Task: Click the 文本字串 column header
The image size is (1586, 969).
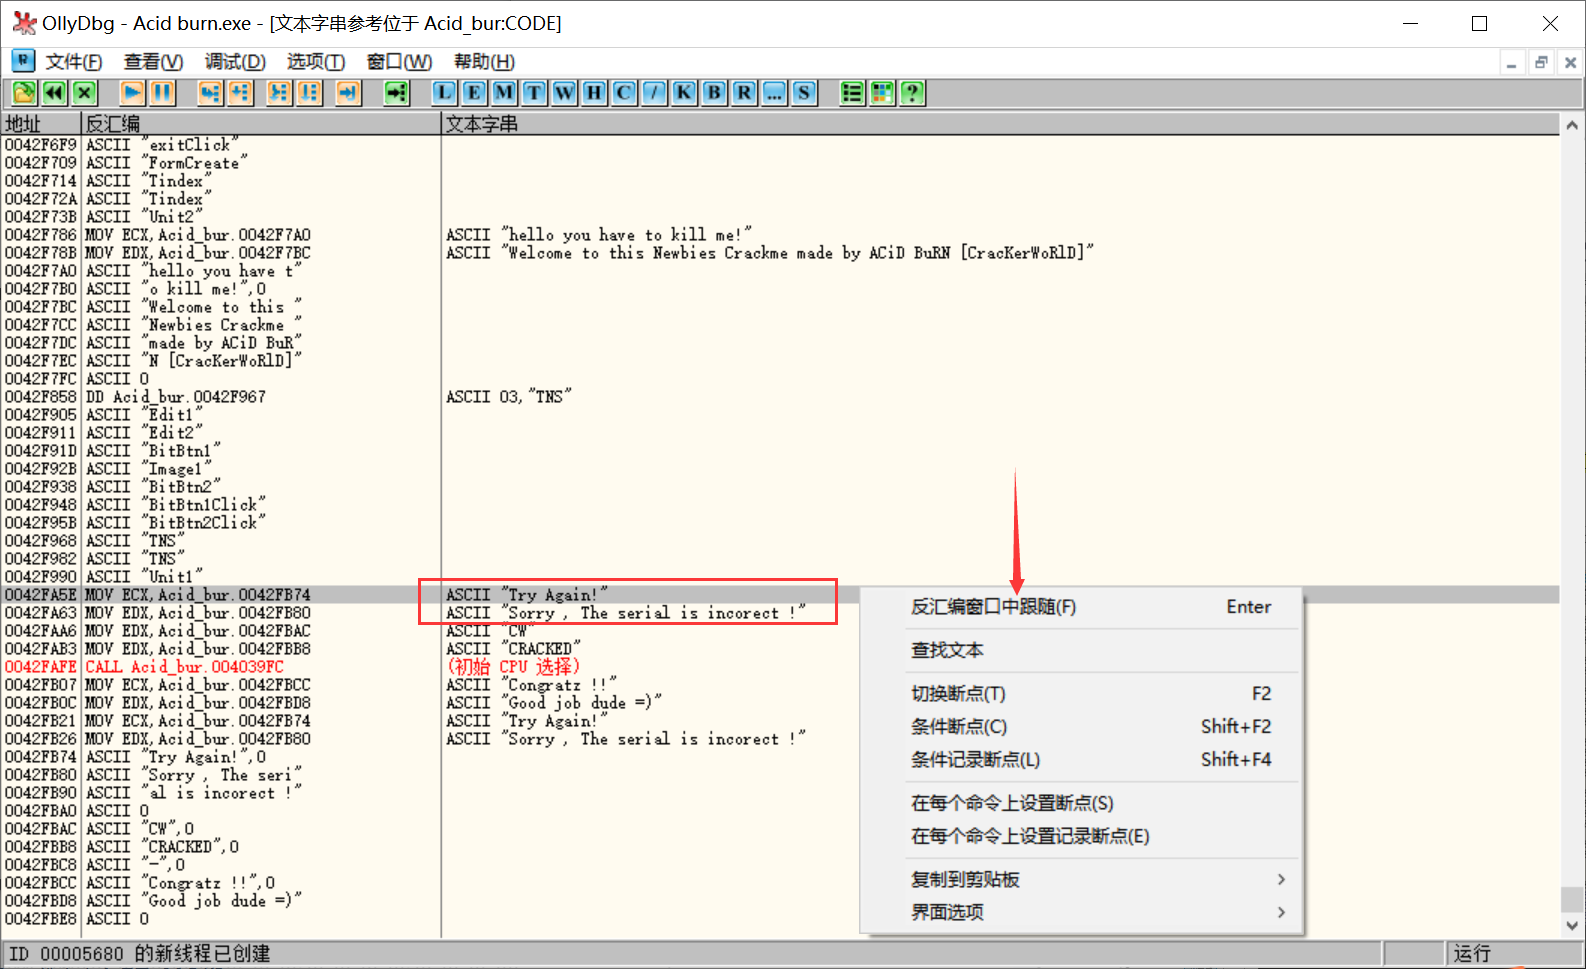Action: point(1000,124)
